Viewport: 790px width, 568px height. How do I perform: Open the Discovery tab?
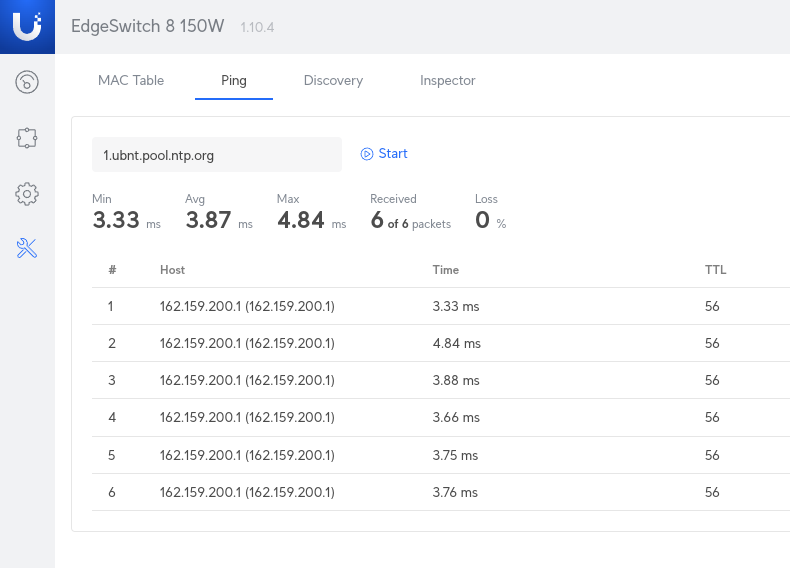pyautogui.click(x=333, y=80)
